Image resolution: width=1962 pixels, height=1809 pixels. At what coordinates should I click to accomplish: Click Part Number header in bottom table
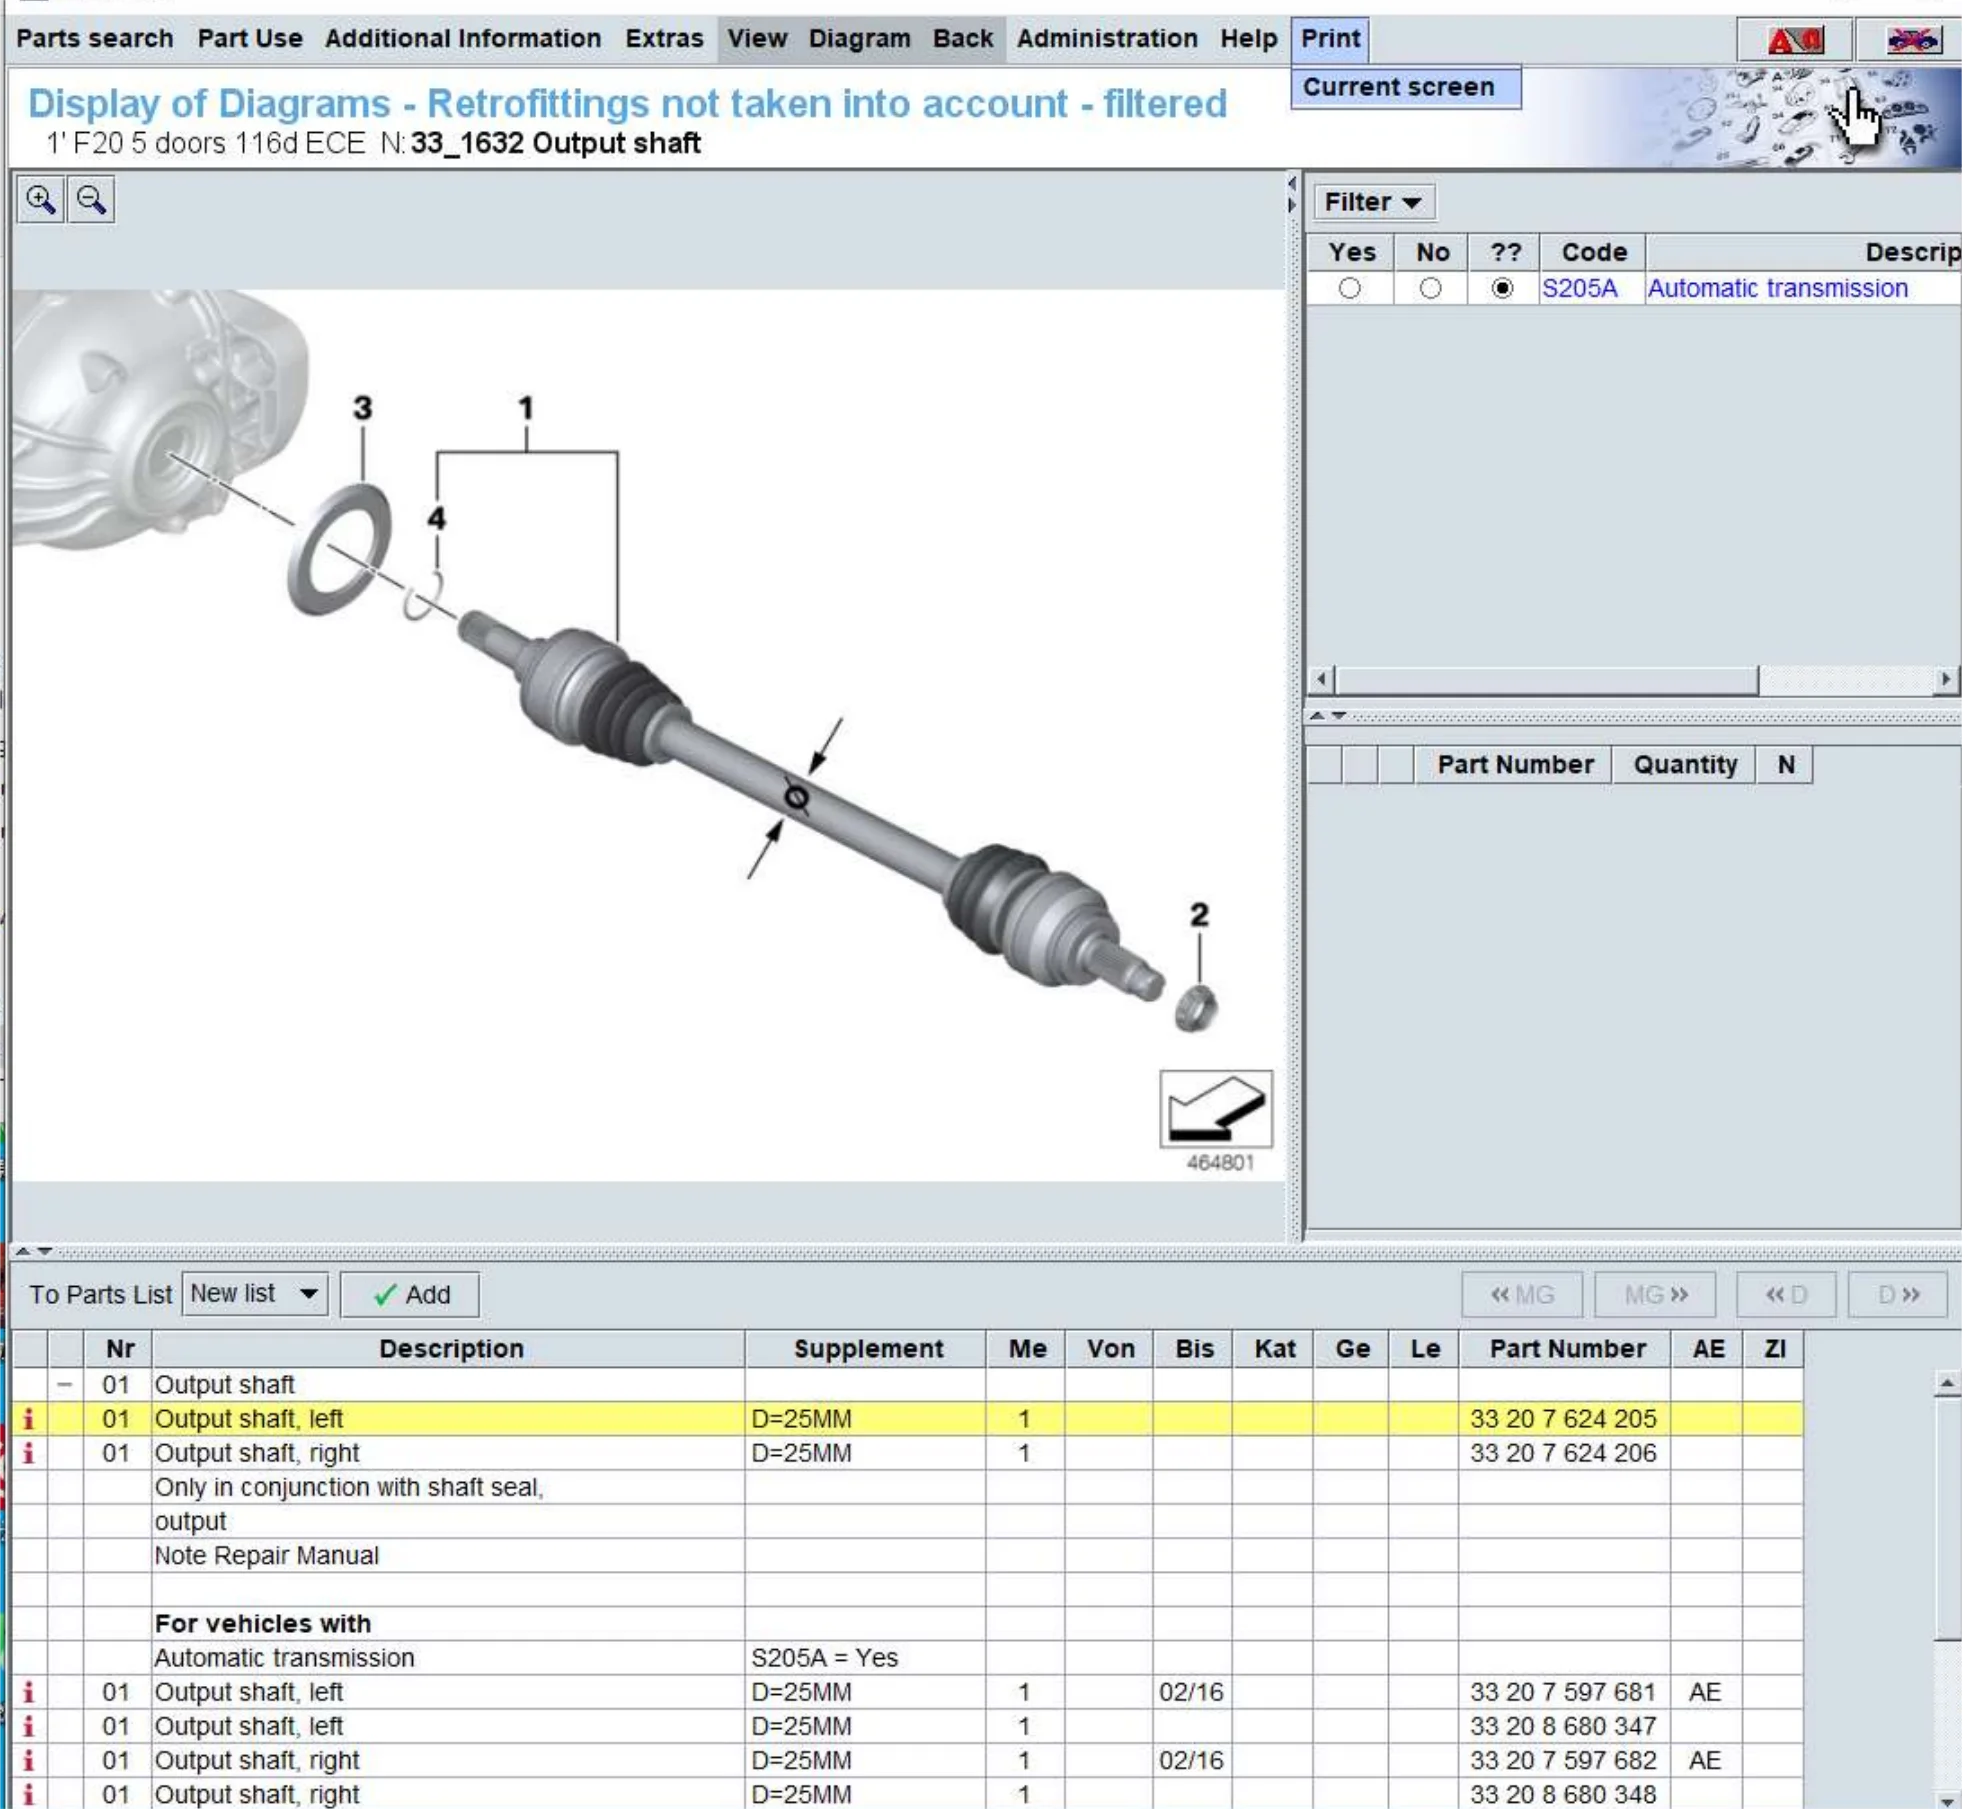[1566, 1349]
